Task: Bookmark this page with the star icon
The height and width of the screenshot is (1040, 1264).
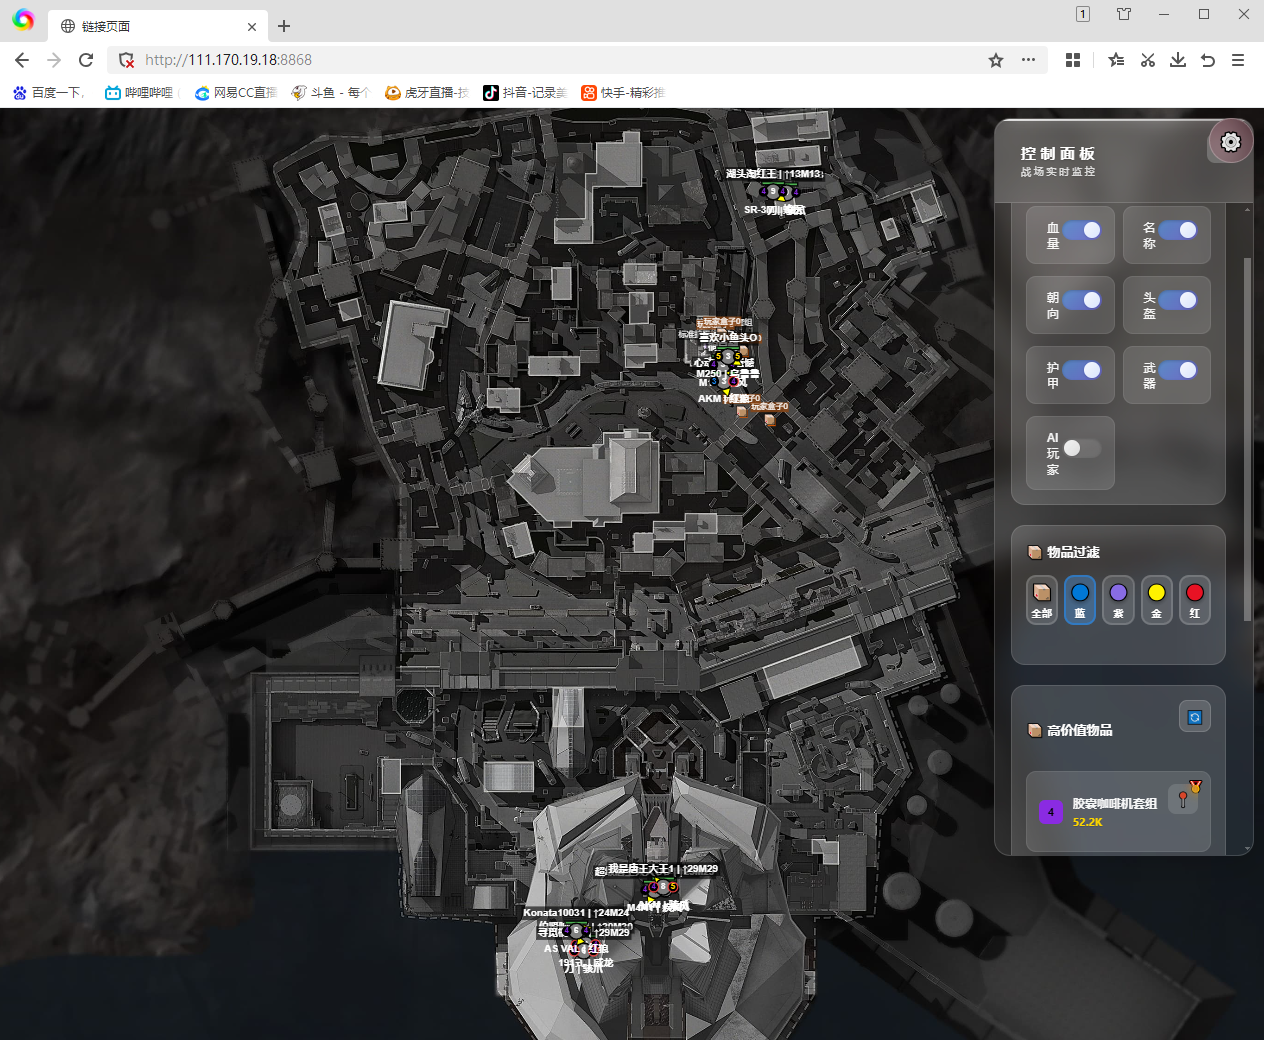Action: pyautogui.click(x=995, y=60)
